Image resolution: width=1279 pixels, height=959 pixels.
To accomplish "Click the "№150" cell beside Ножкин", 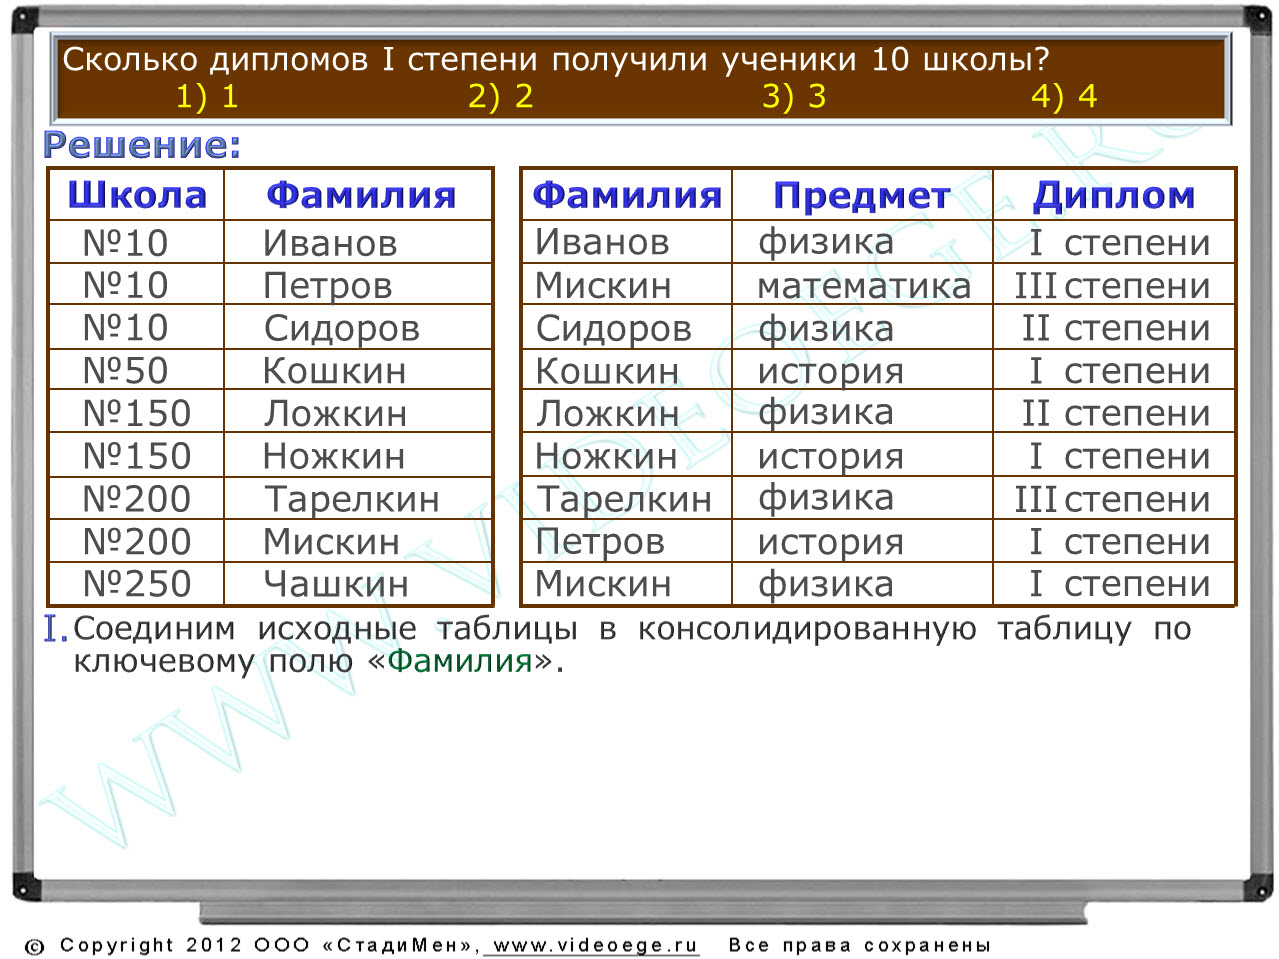I will click(x=136, y=457).
